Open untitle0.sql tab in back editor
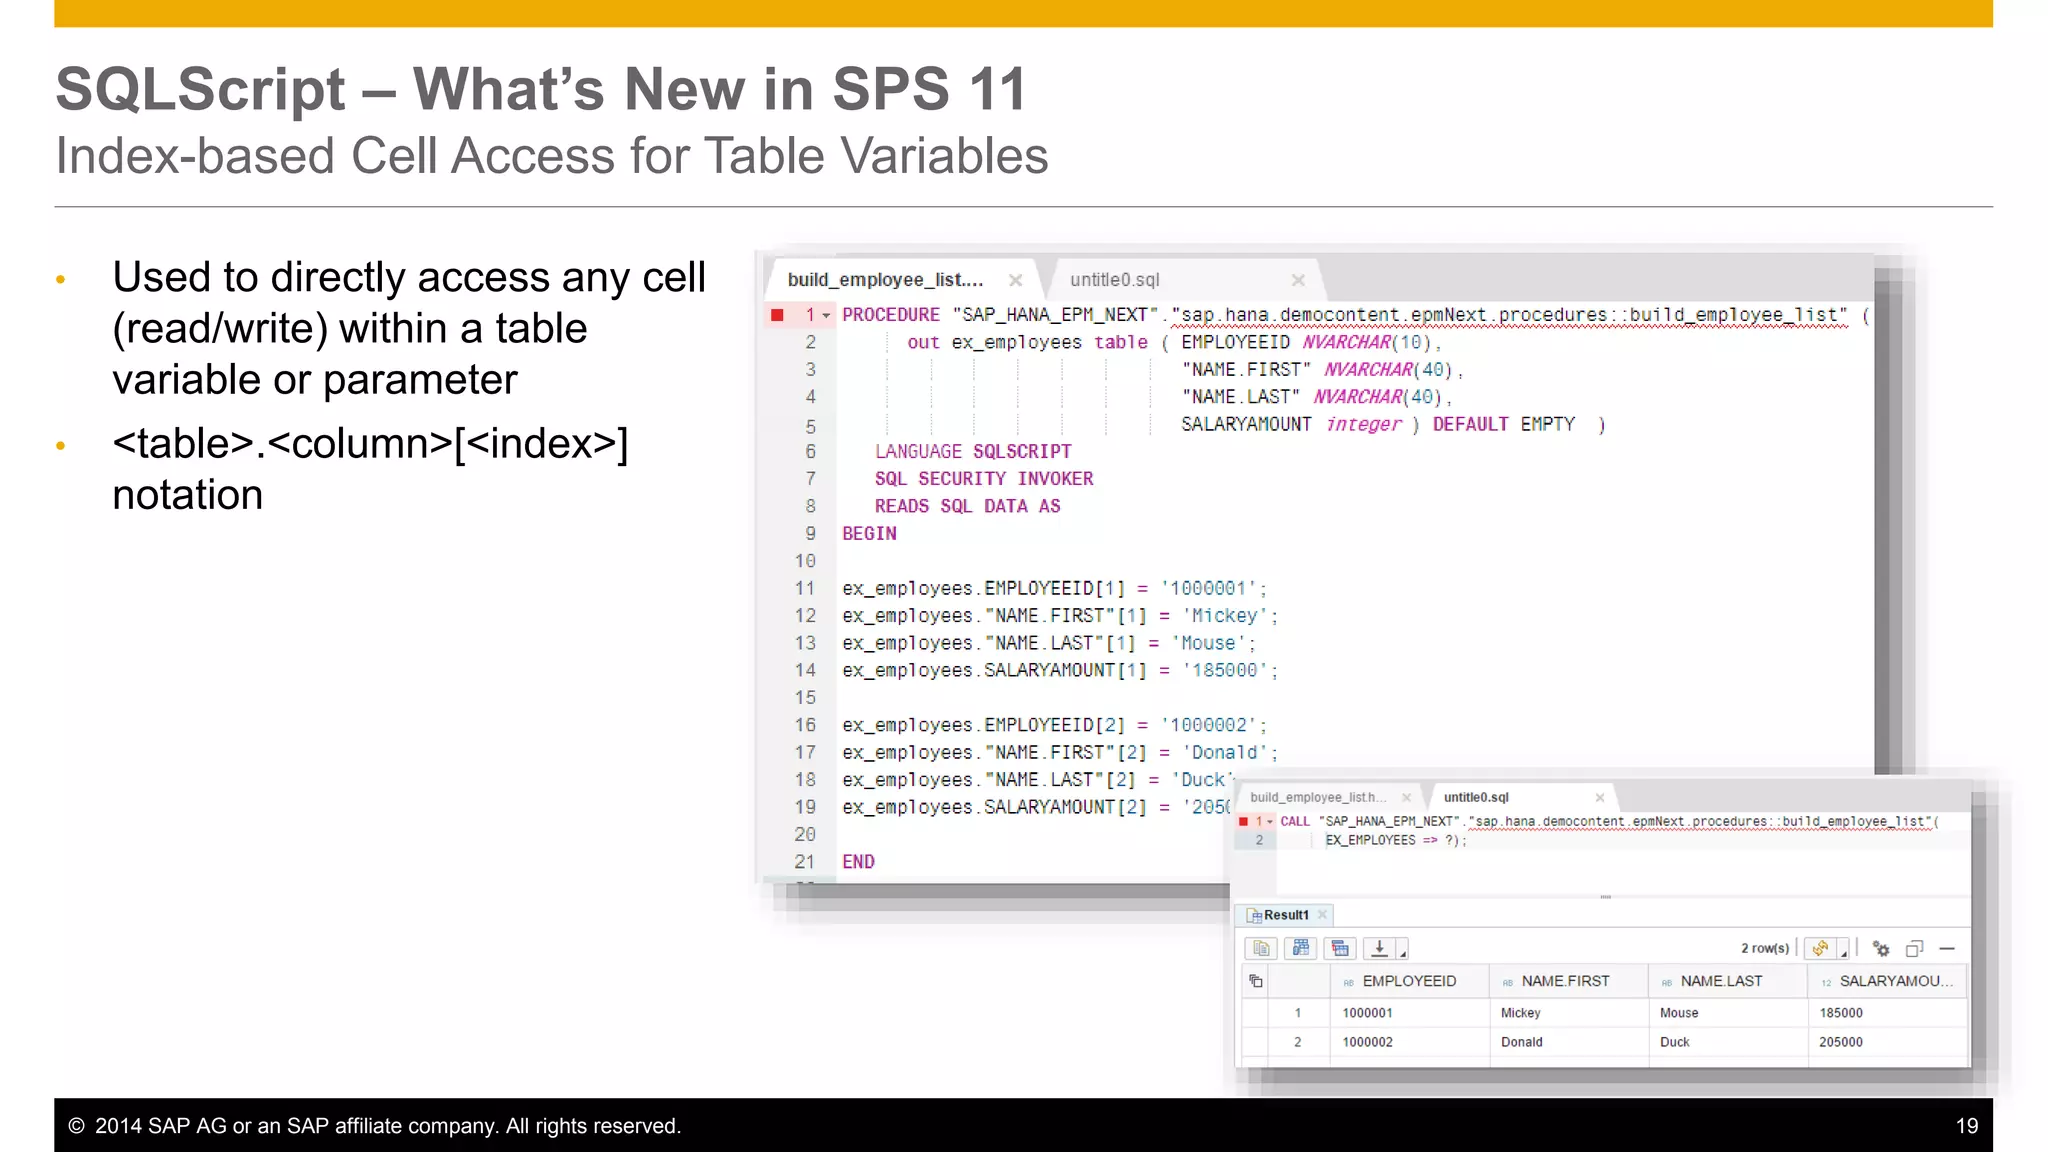This screenshot has width=2048, height=1152. pyautogui.click(x=1114, y=280)
